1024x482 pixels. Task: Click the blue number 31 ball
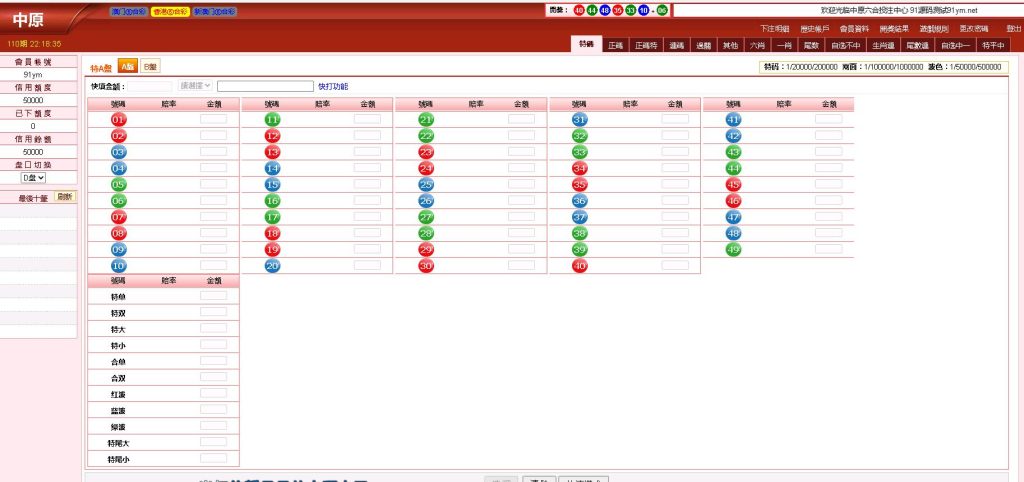(x=579, y=119)
